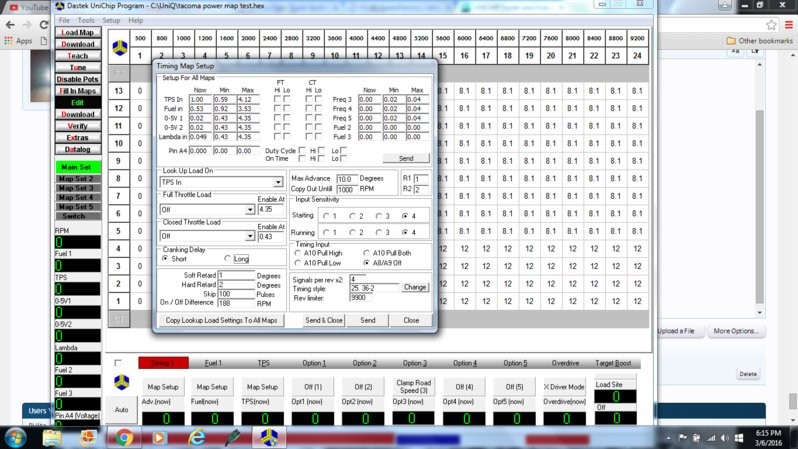Click the Rev limiter input field
The image size is (798, 449).
coord(360,298)
